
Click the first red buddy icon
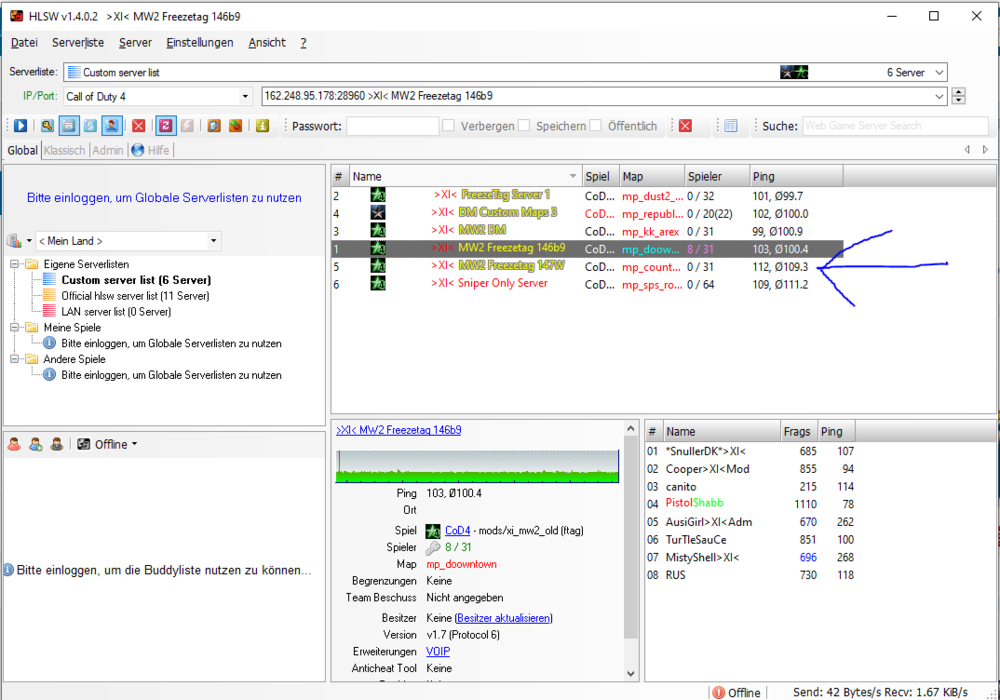point(14,445)
